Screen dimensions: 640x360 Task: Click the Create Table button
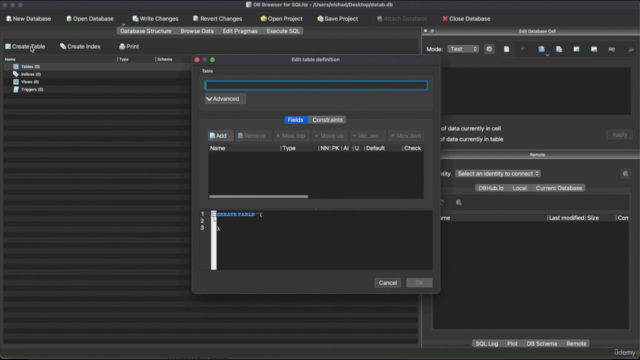pos(25,47)
